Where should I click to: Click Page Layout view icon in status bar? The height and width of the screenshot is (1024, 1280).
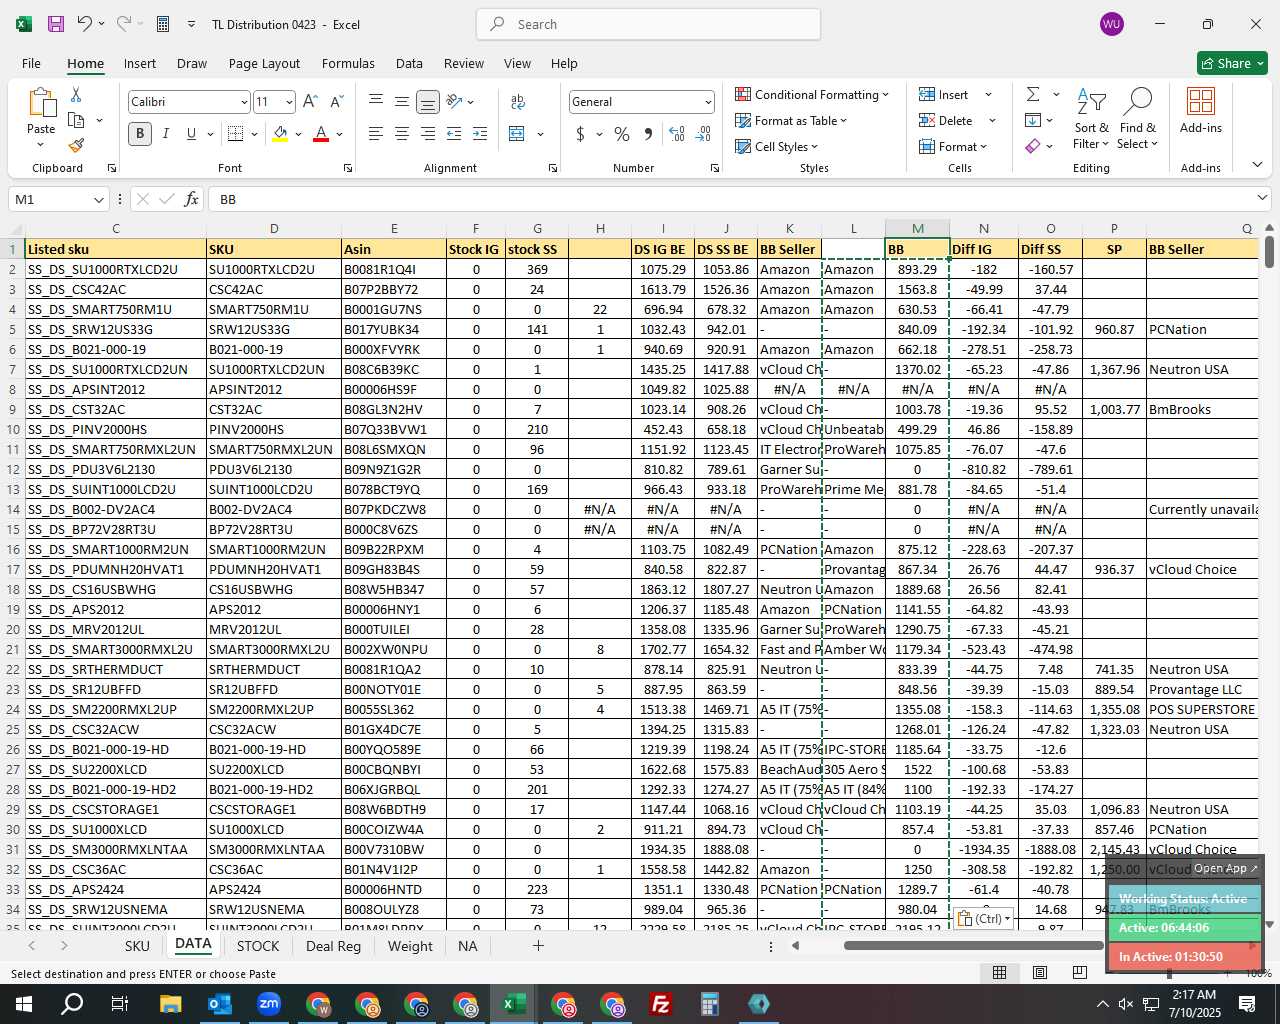(1040, 972)
